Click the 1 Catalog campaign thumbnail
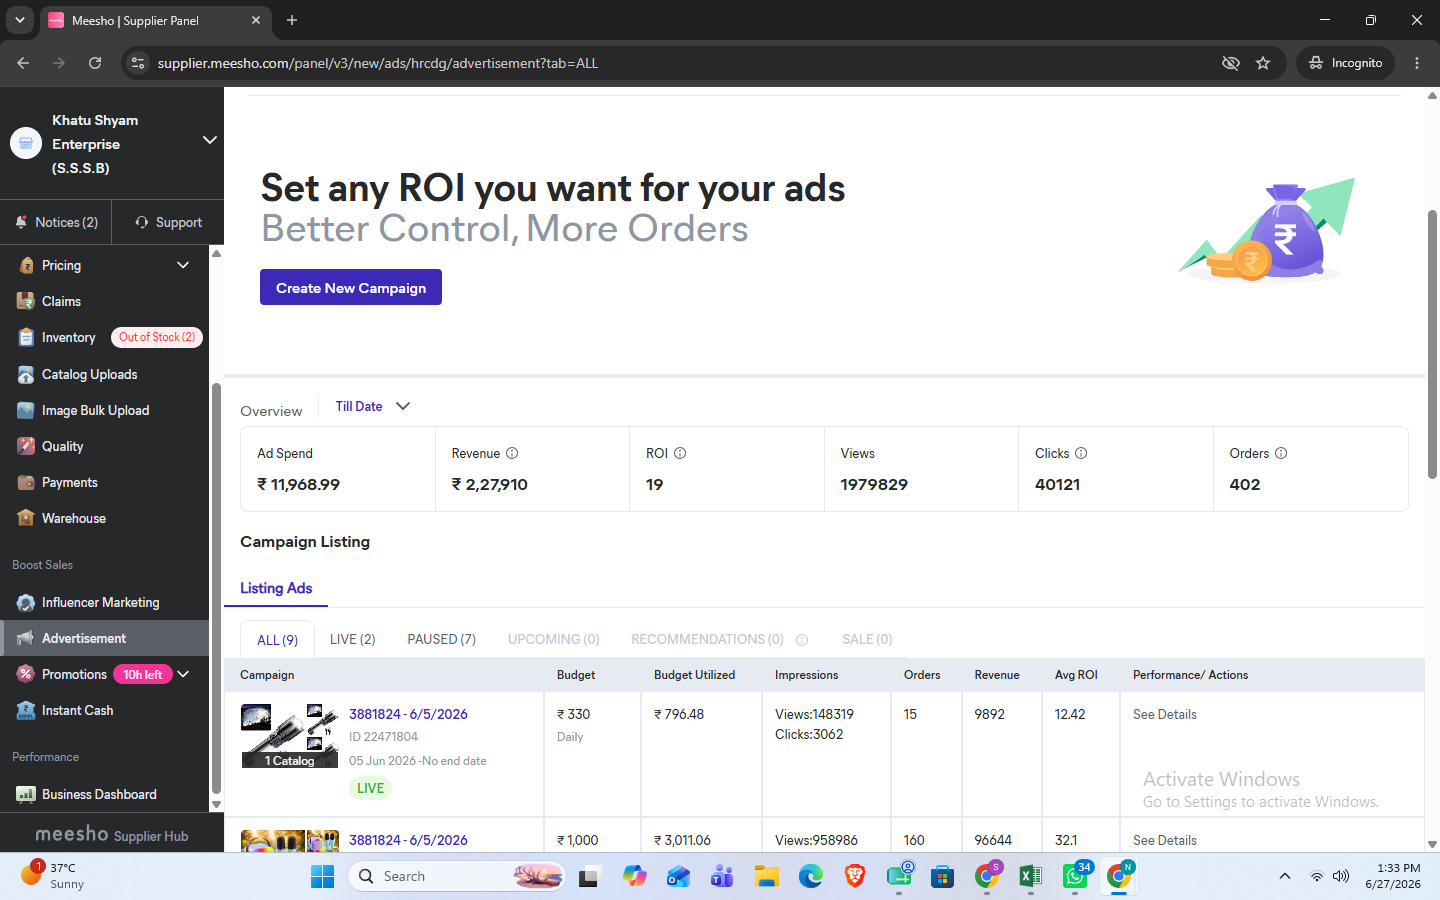 tap(290, 736)
